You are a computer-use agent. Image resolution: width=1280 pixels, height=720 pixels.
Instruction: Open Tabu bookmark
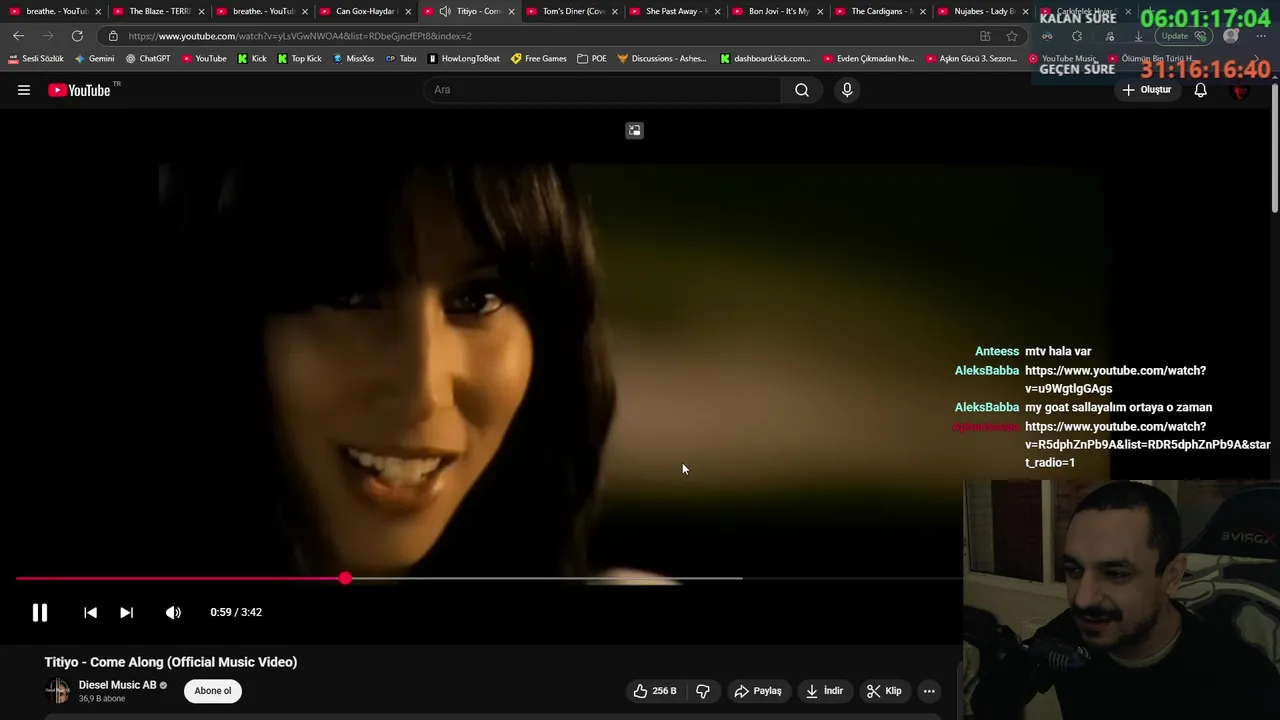401,59
